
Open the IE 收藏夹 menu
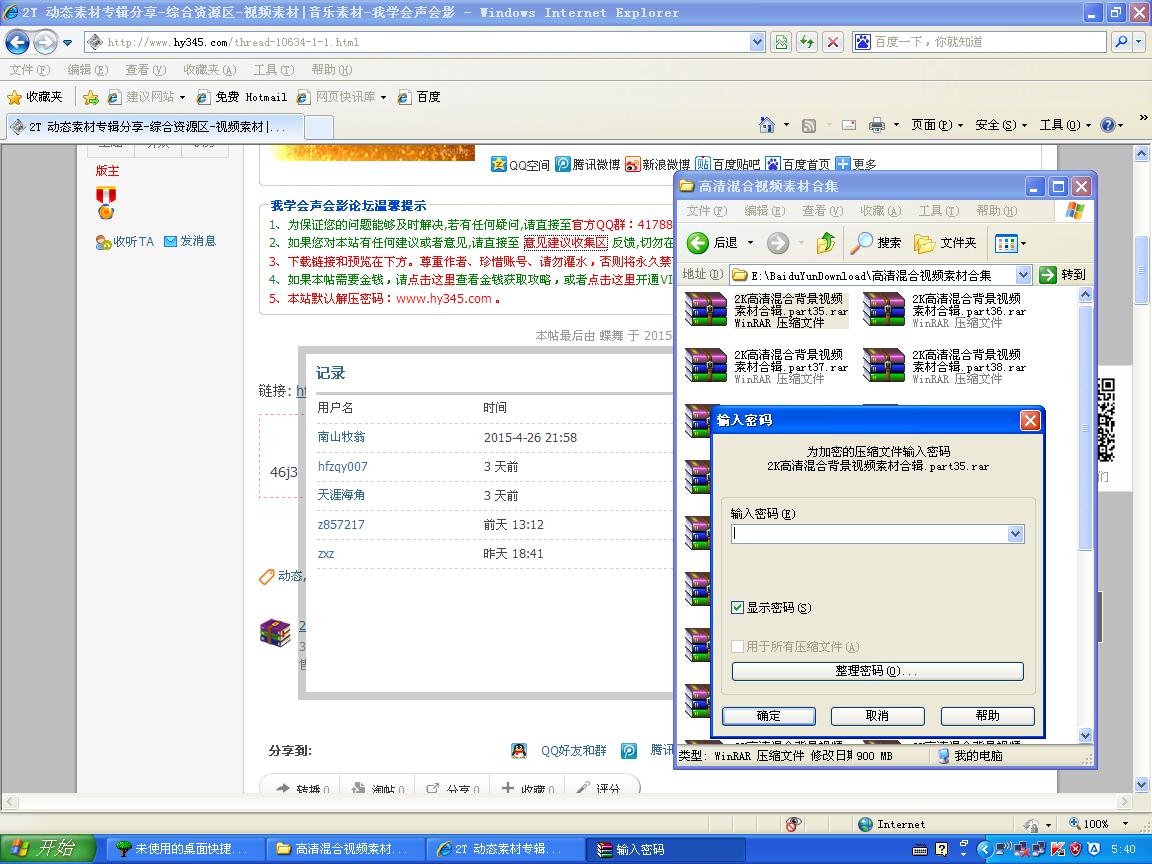pyautogui.click(x=209, y=70)
